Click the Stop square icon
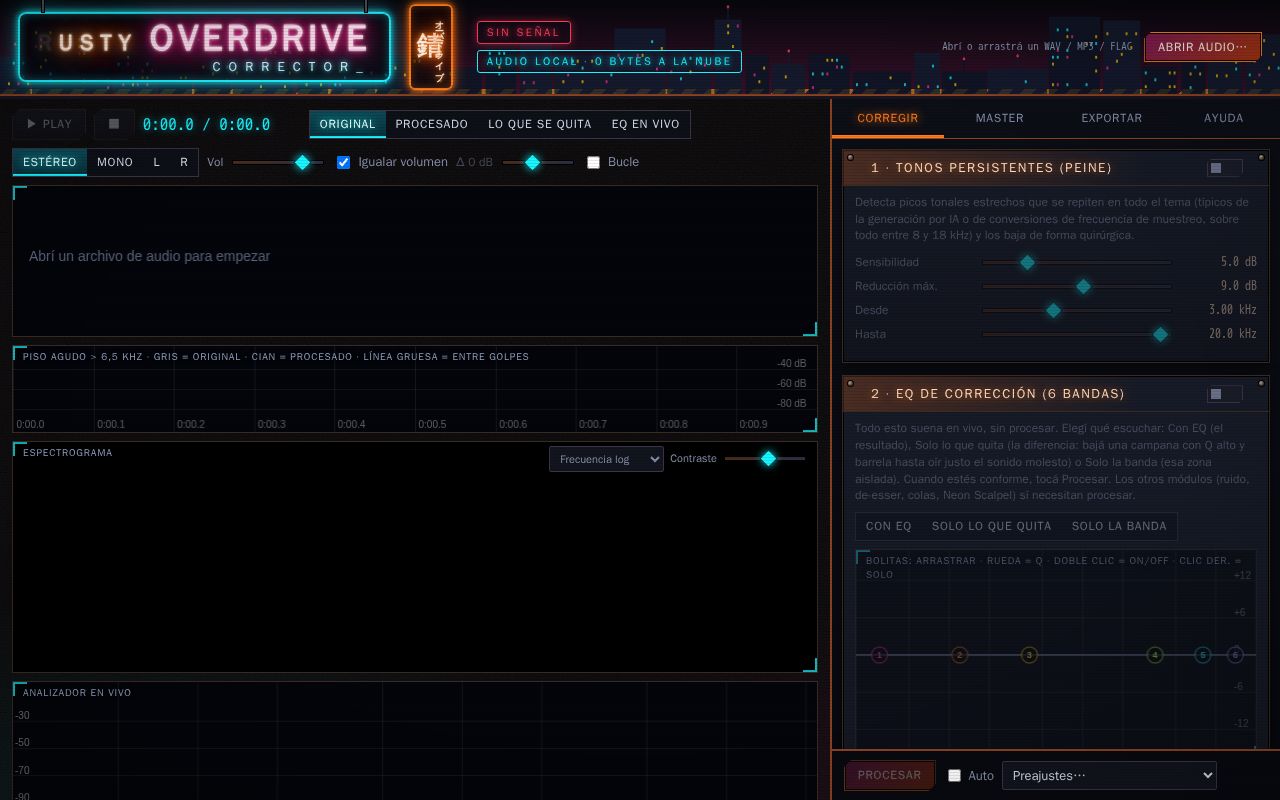Image resolution: width=1280 pixels, height=800 pixels. tap(114, 124)
